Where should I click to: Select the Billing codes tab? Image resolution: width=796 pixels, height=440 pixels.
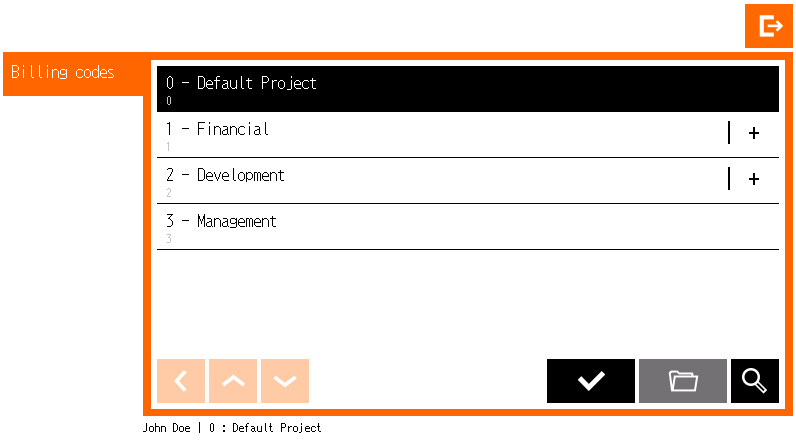[63, 73]
